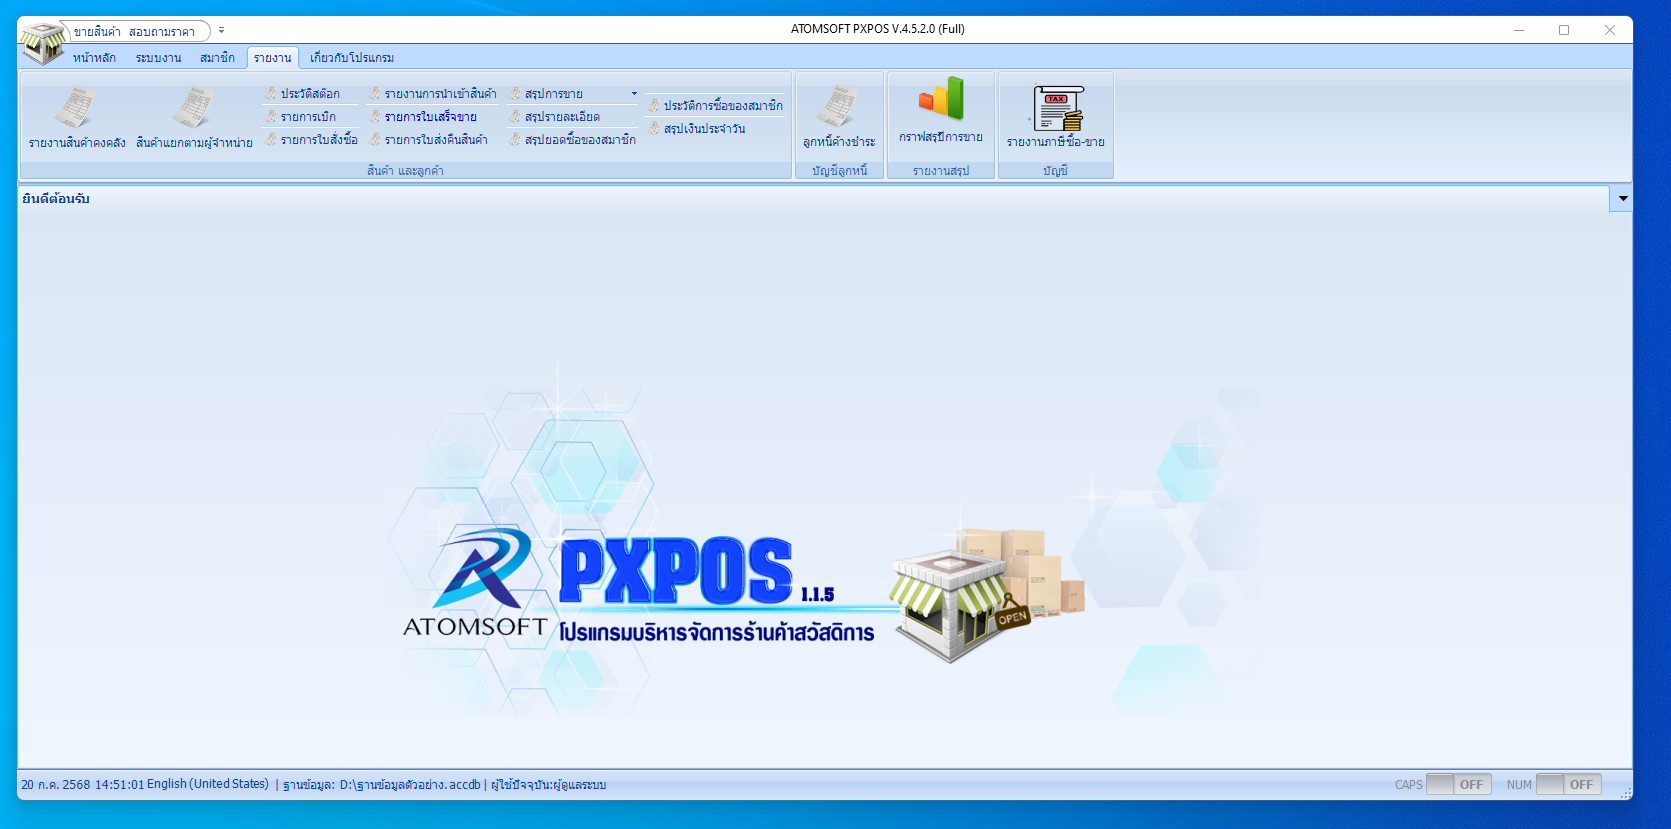Expand the ยินดีต้อนรับ panel dropdown arrow
Image resolution: width=1671 pixels, height=829 pixels.
tap(1622, 199)
